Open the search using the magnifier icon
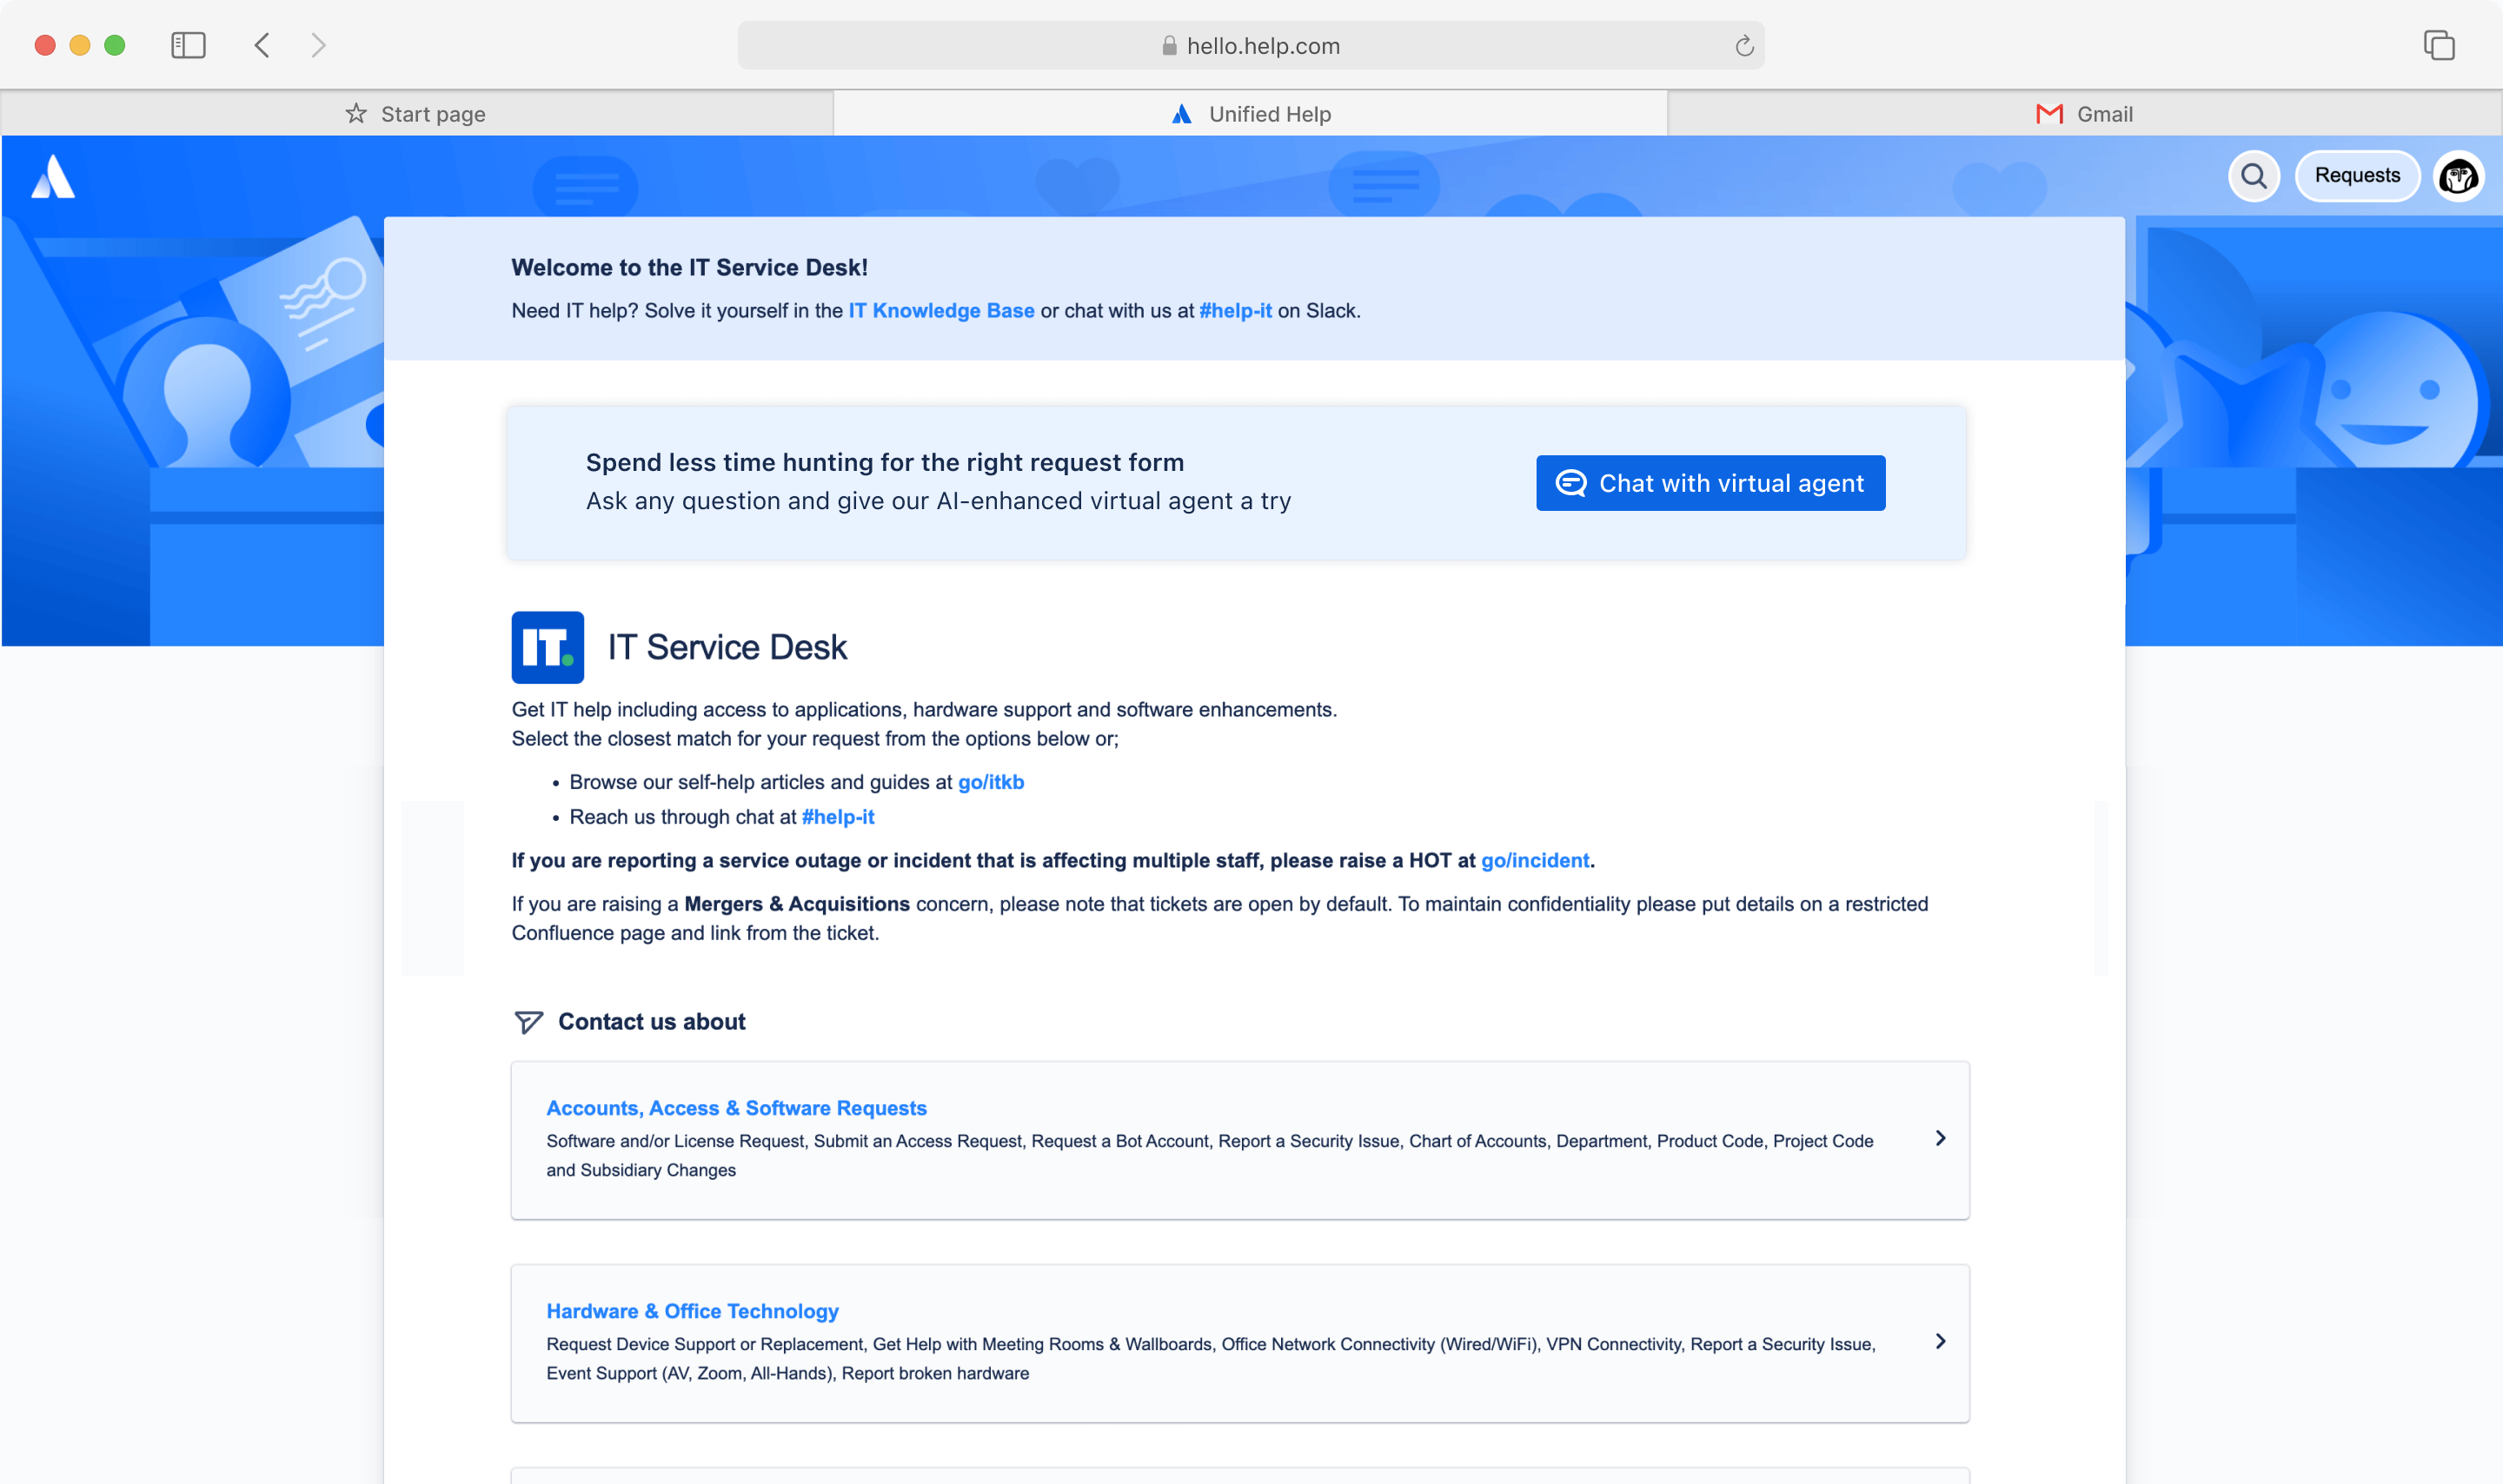 [x=2254, y=176]
